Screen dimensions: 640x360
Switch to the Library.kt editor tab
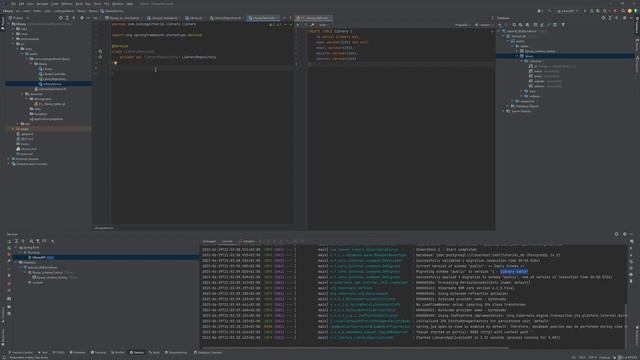(x=194, y=18)
